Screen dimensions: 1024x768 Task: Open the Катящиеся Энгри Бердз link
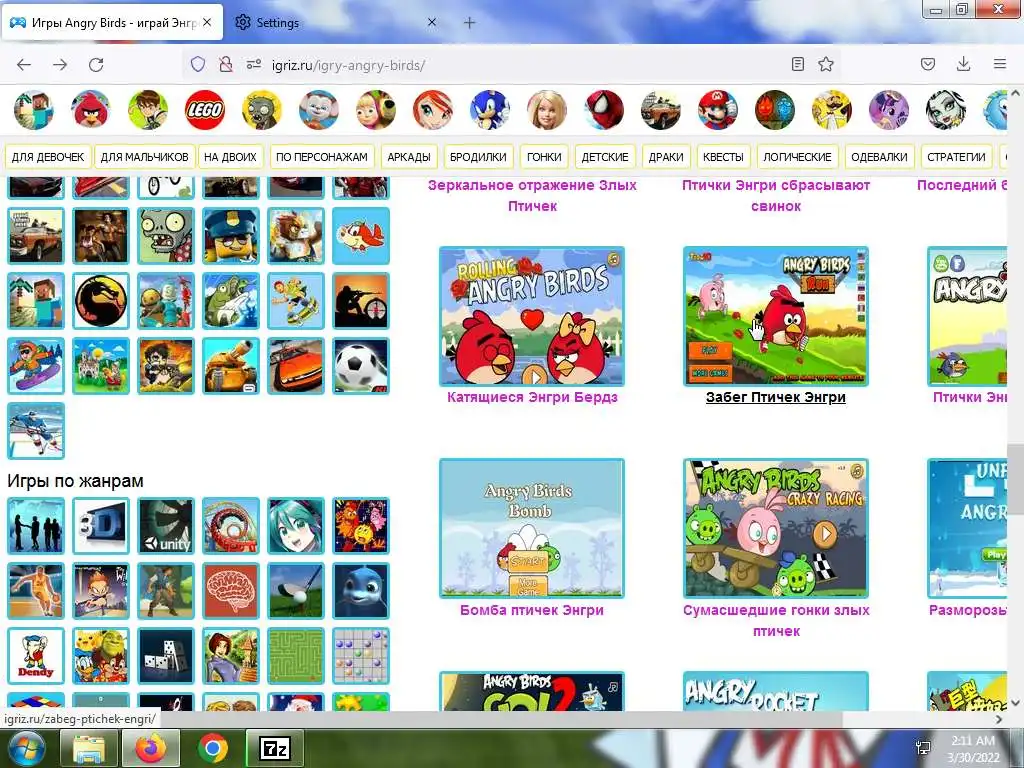pyautogui.click(x=532, y=397)
